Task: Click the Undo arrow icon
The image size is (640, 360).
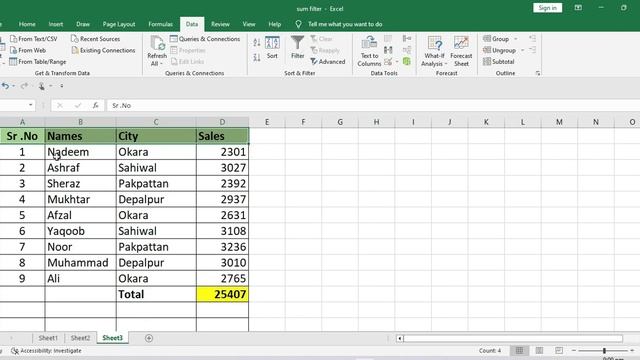Action: click(5, 86)
